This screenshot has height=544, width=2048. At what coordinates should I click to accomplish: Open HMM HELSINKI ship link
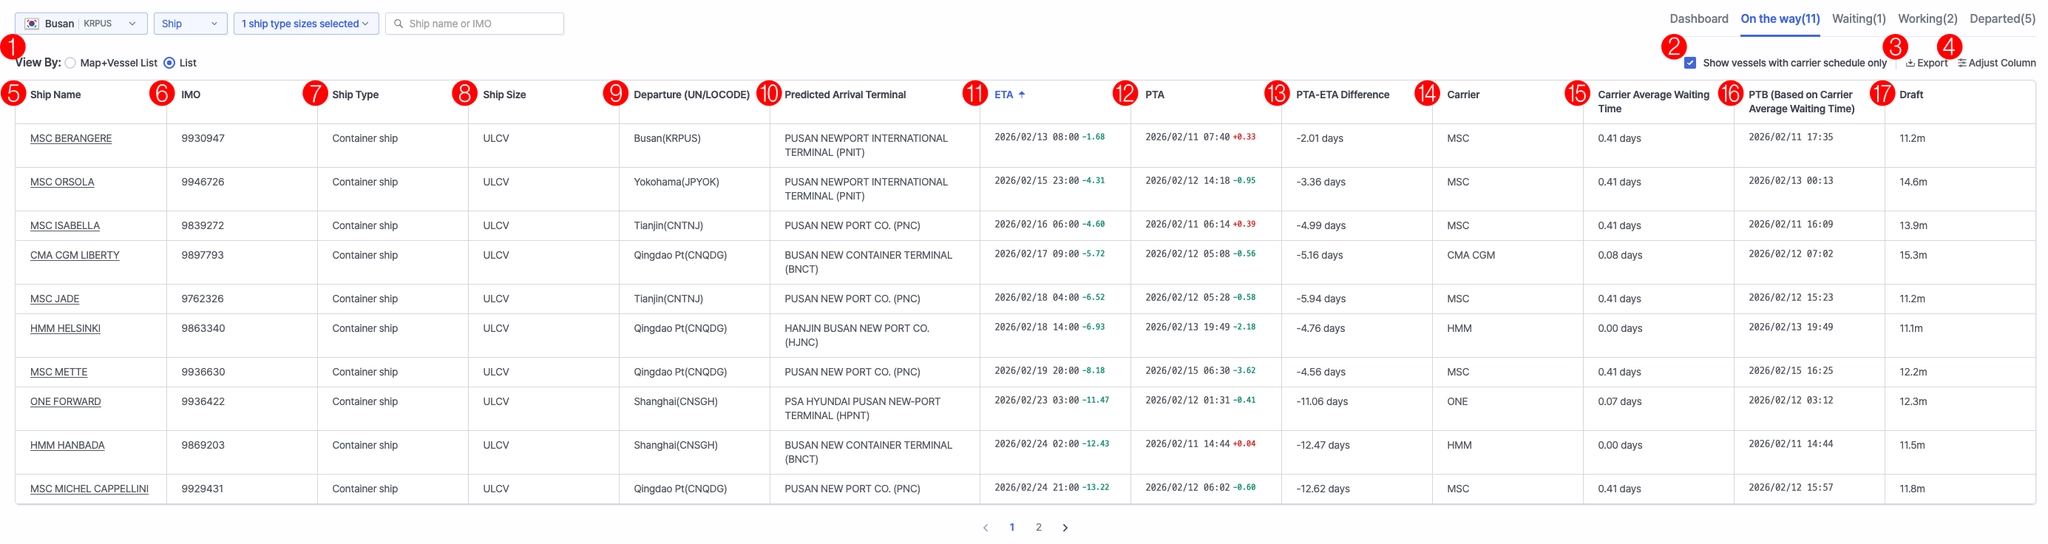[x=65, y=328]
